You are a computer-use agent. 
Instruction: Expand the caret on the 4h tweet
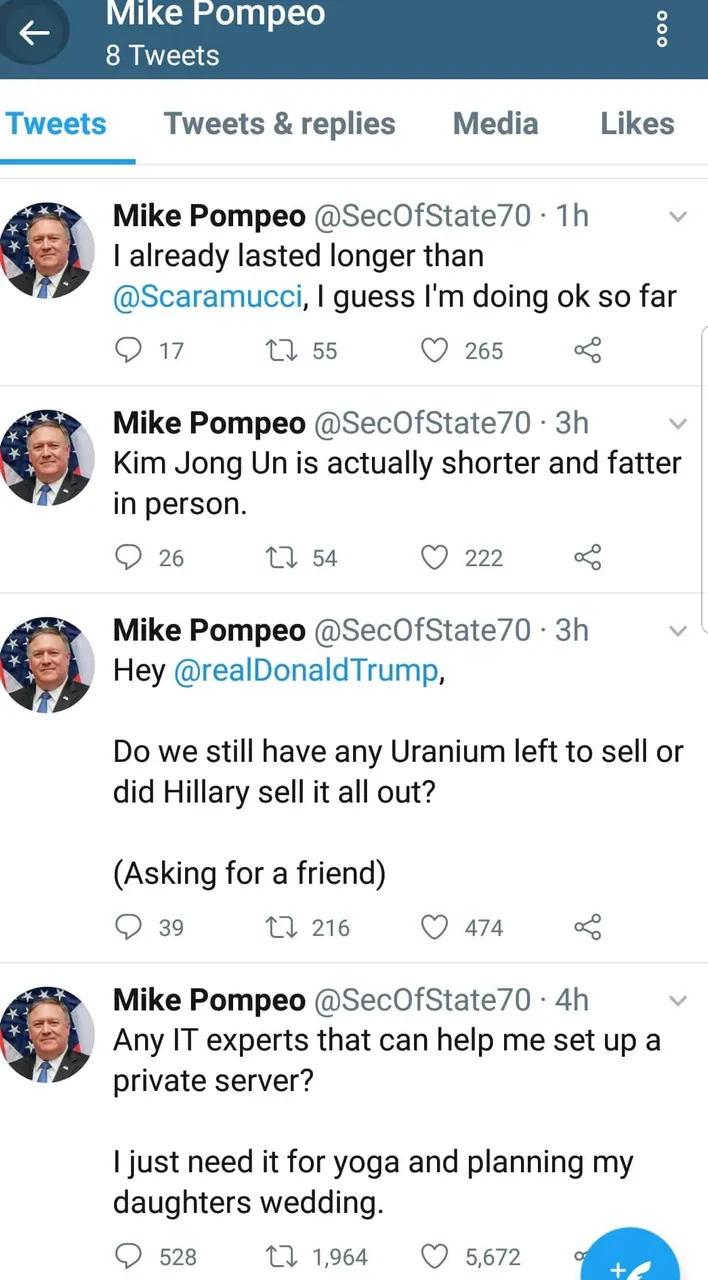click(677, 1001)
